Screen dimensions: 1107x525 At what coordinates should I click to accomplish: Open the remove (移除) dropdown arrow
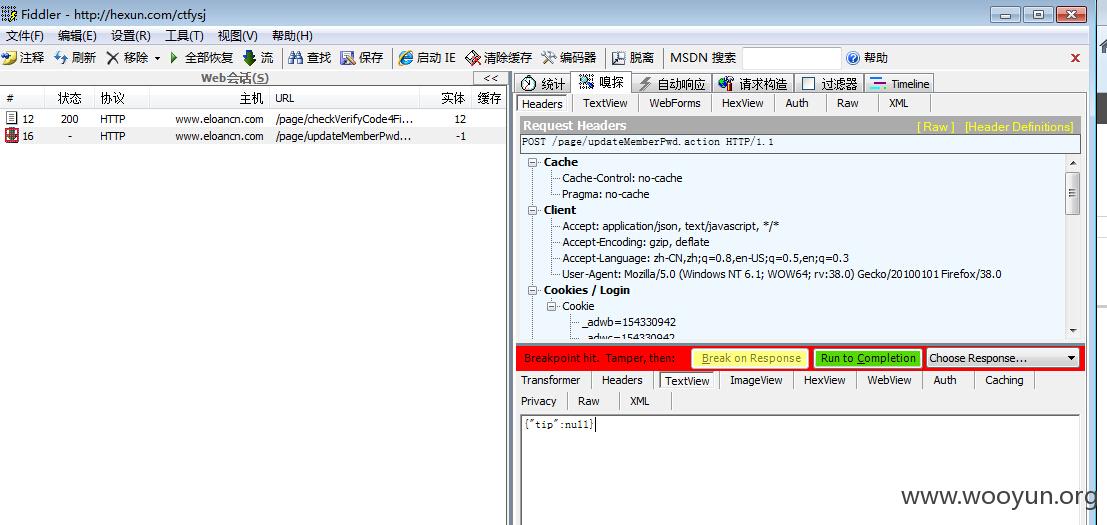(157, 59)
